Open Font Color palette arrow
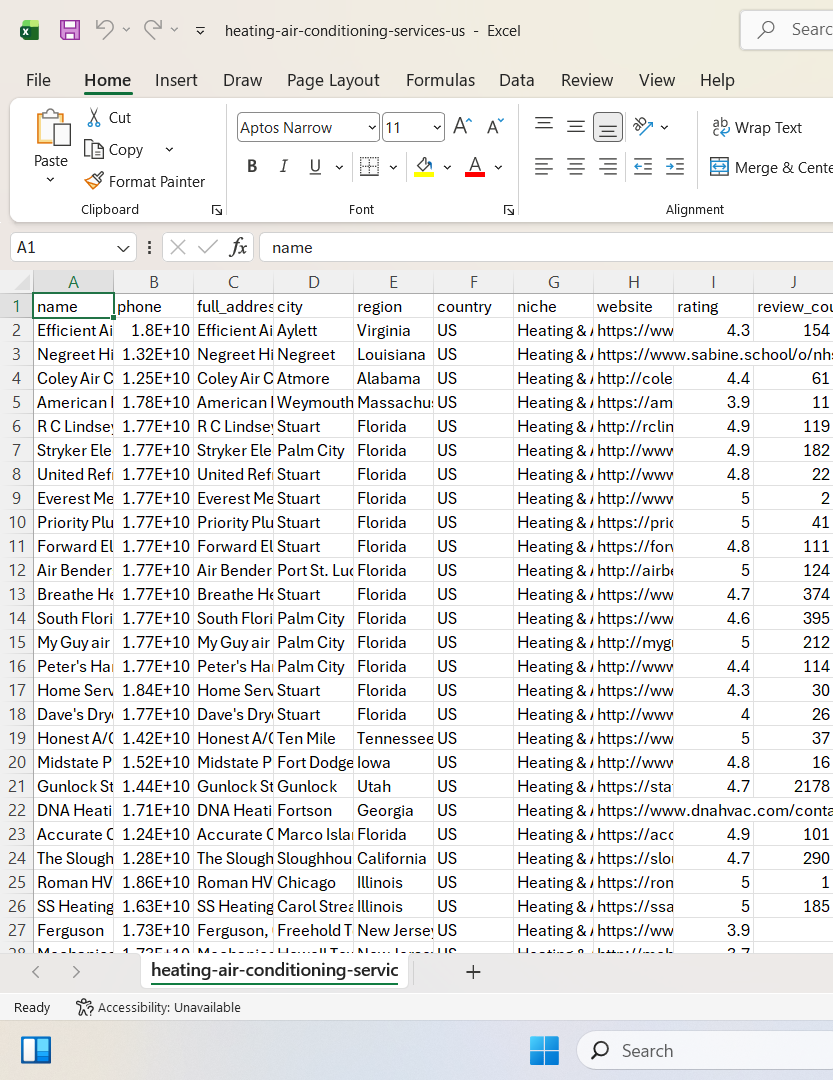The width and height of the screenshot is (833, 1080). tap(498, 167)
